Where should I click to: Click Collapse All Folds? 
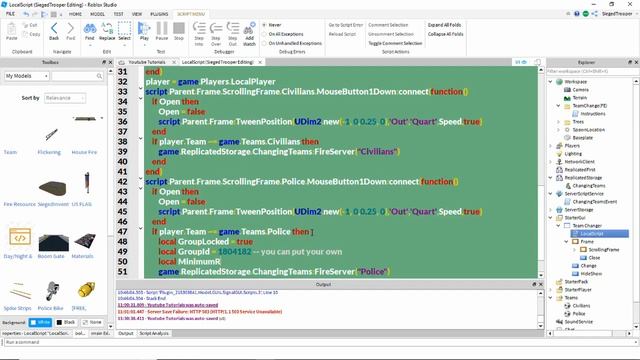[445, 34]
